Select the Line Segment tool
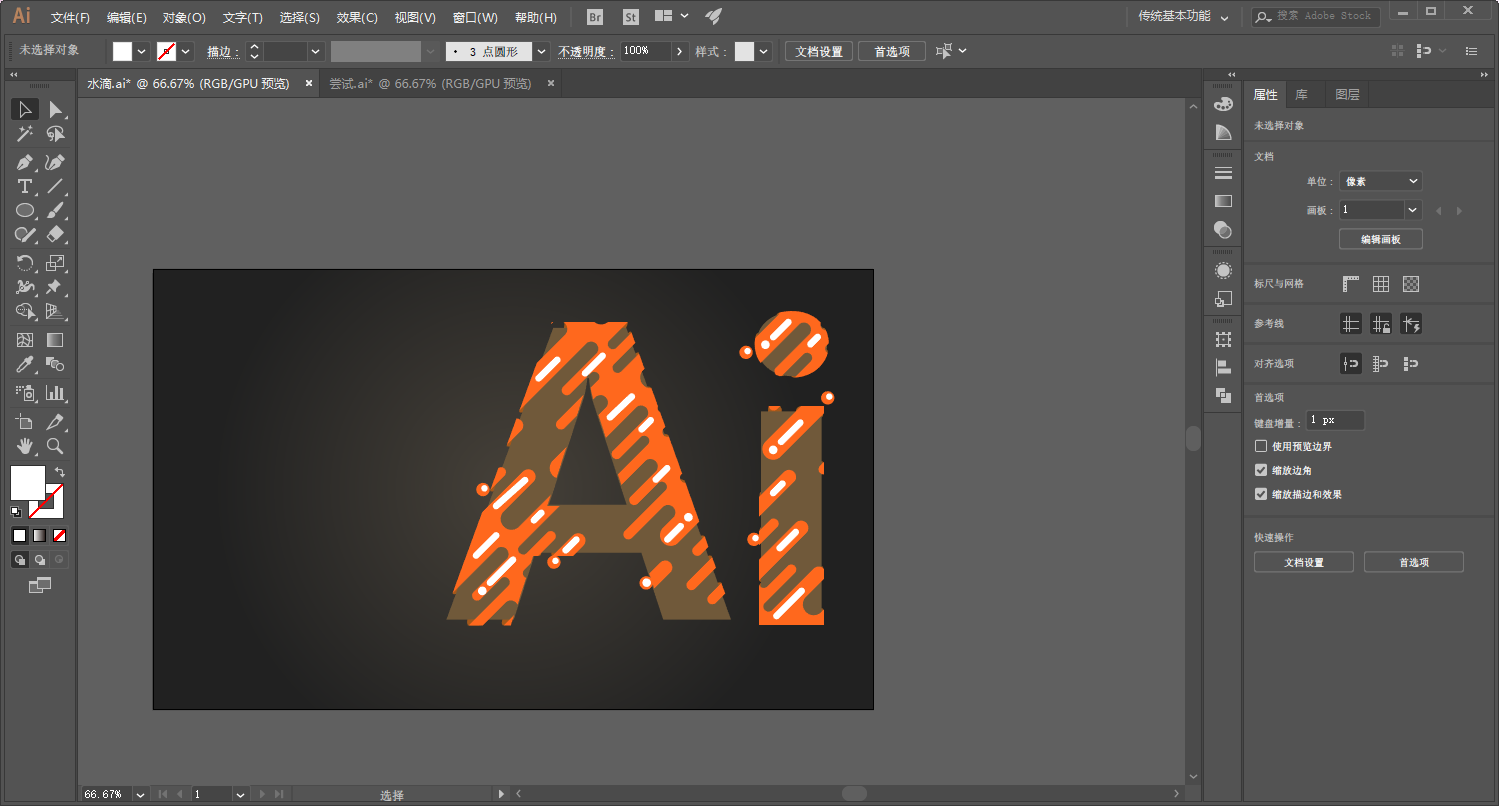The width and height of the screenshot is (1499, 806). click(x=56, y=186)
